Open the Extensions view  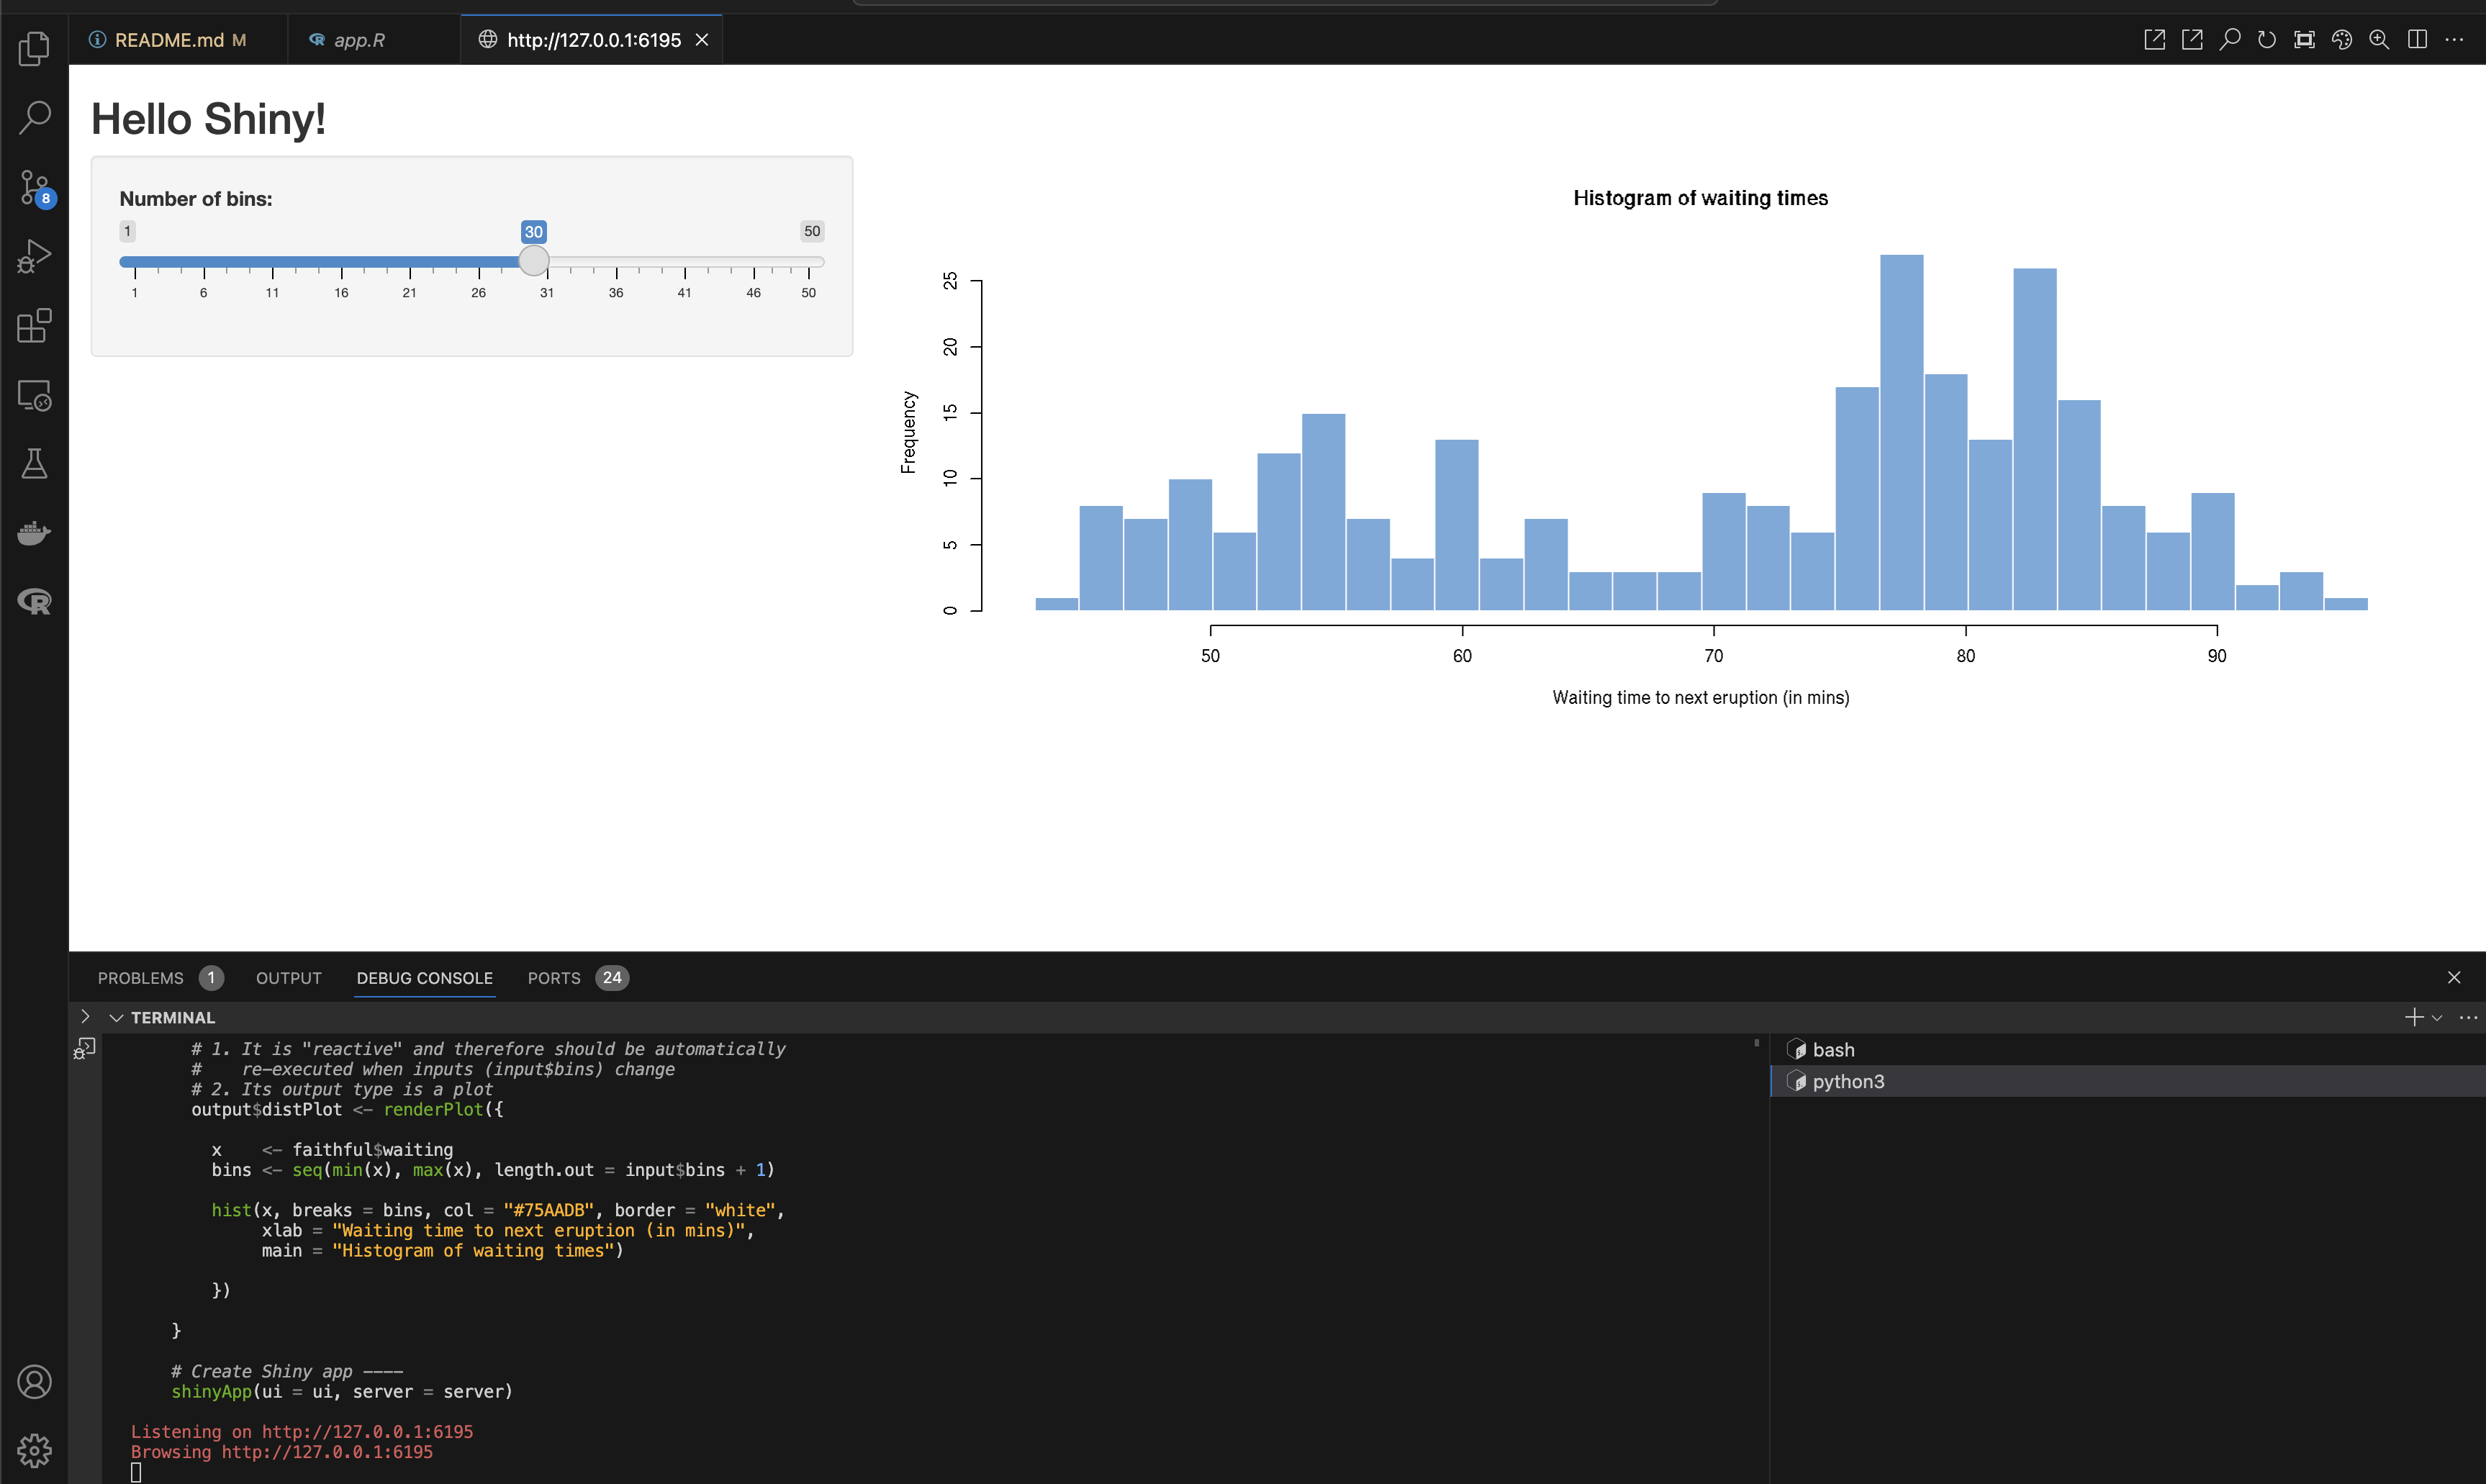34,325
